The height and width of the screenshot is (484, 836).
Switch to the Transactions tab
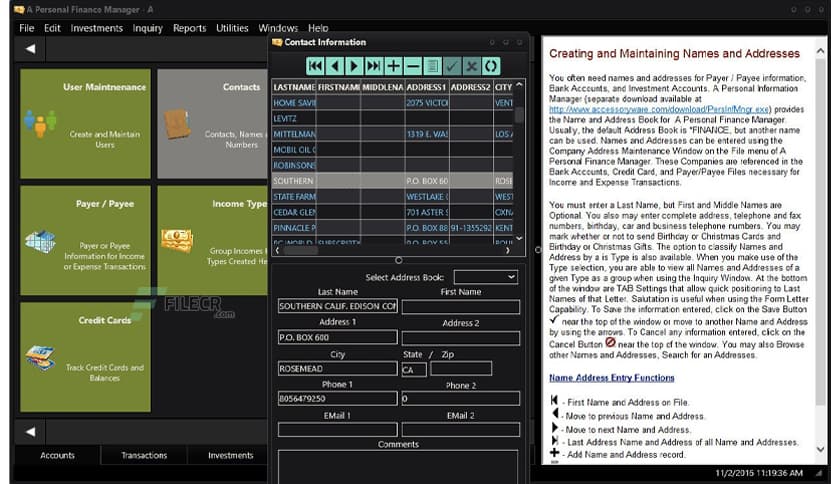pos(144,455)
